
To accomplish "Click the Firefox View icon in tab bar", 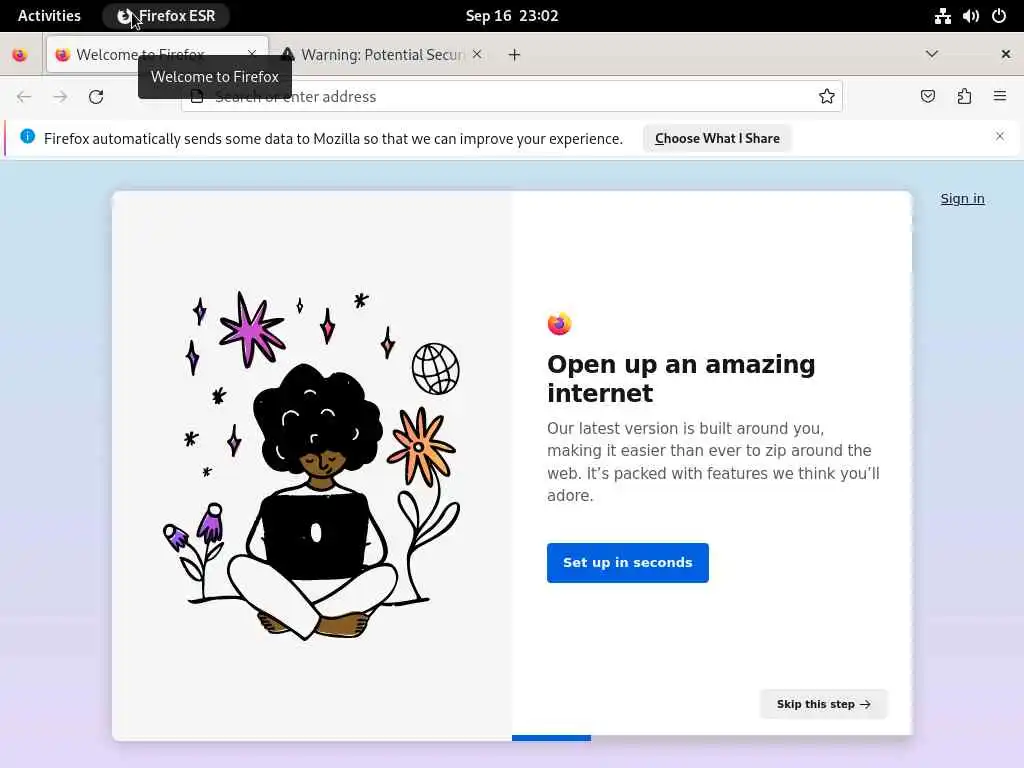I will (x=20, y=55).
